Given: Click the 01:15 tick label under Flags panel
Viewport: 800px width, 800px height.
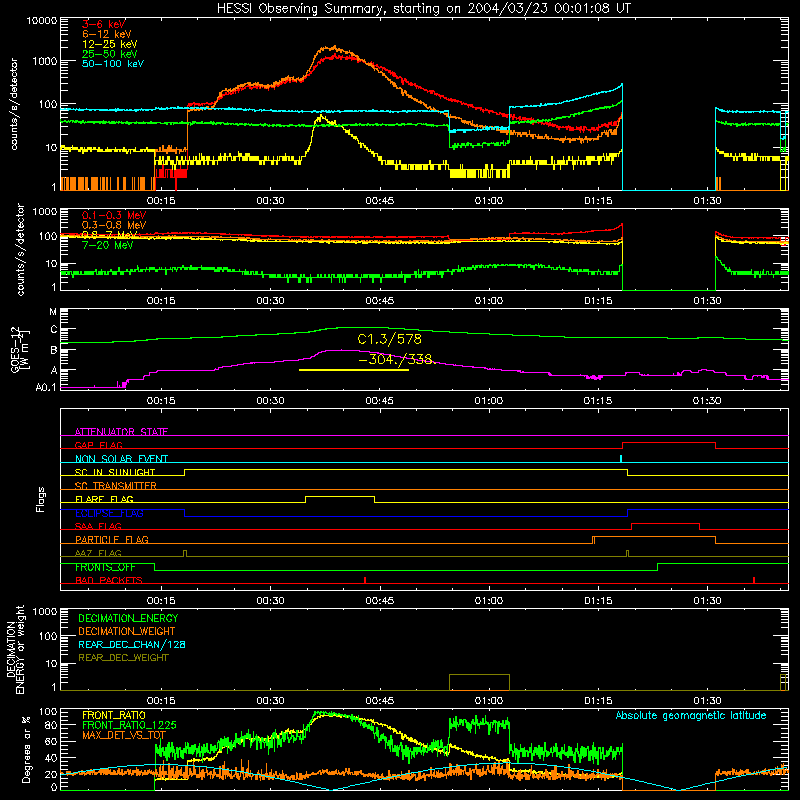Looking at the screenshot, I should click(x=598, y=601).
